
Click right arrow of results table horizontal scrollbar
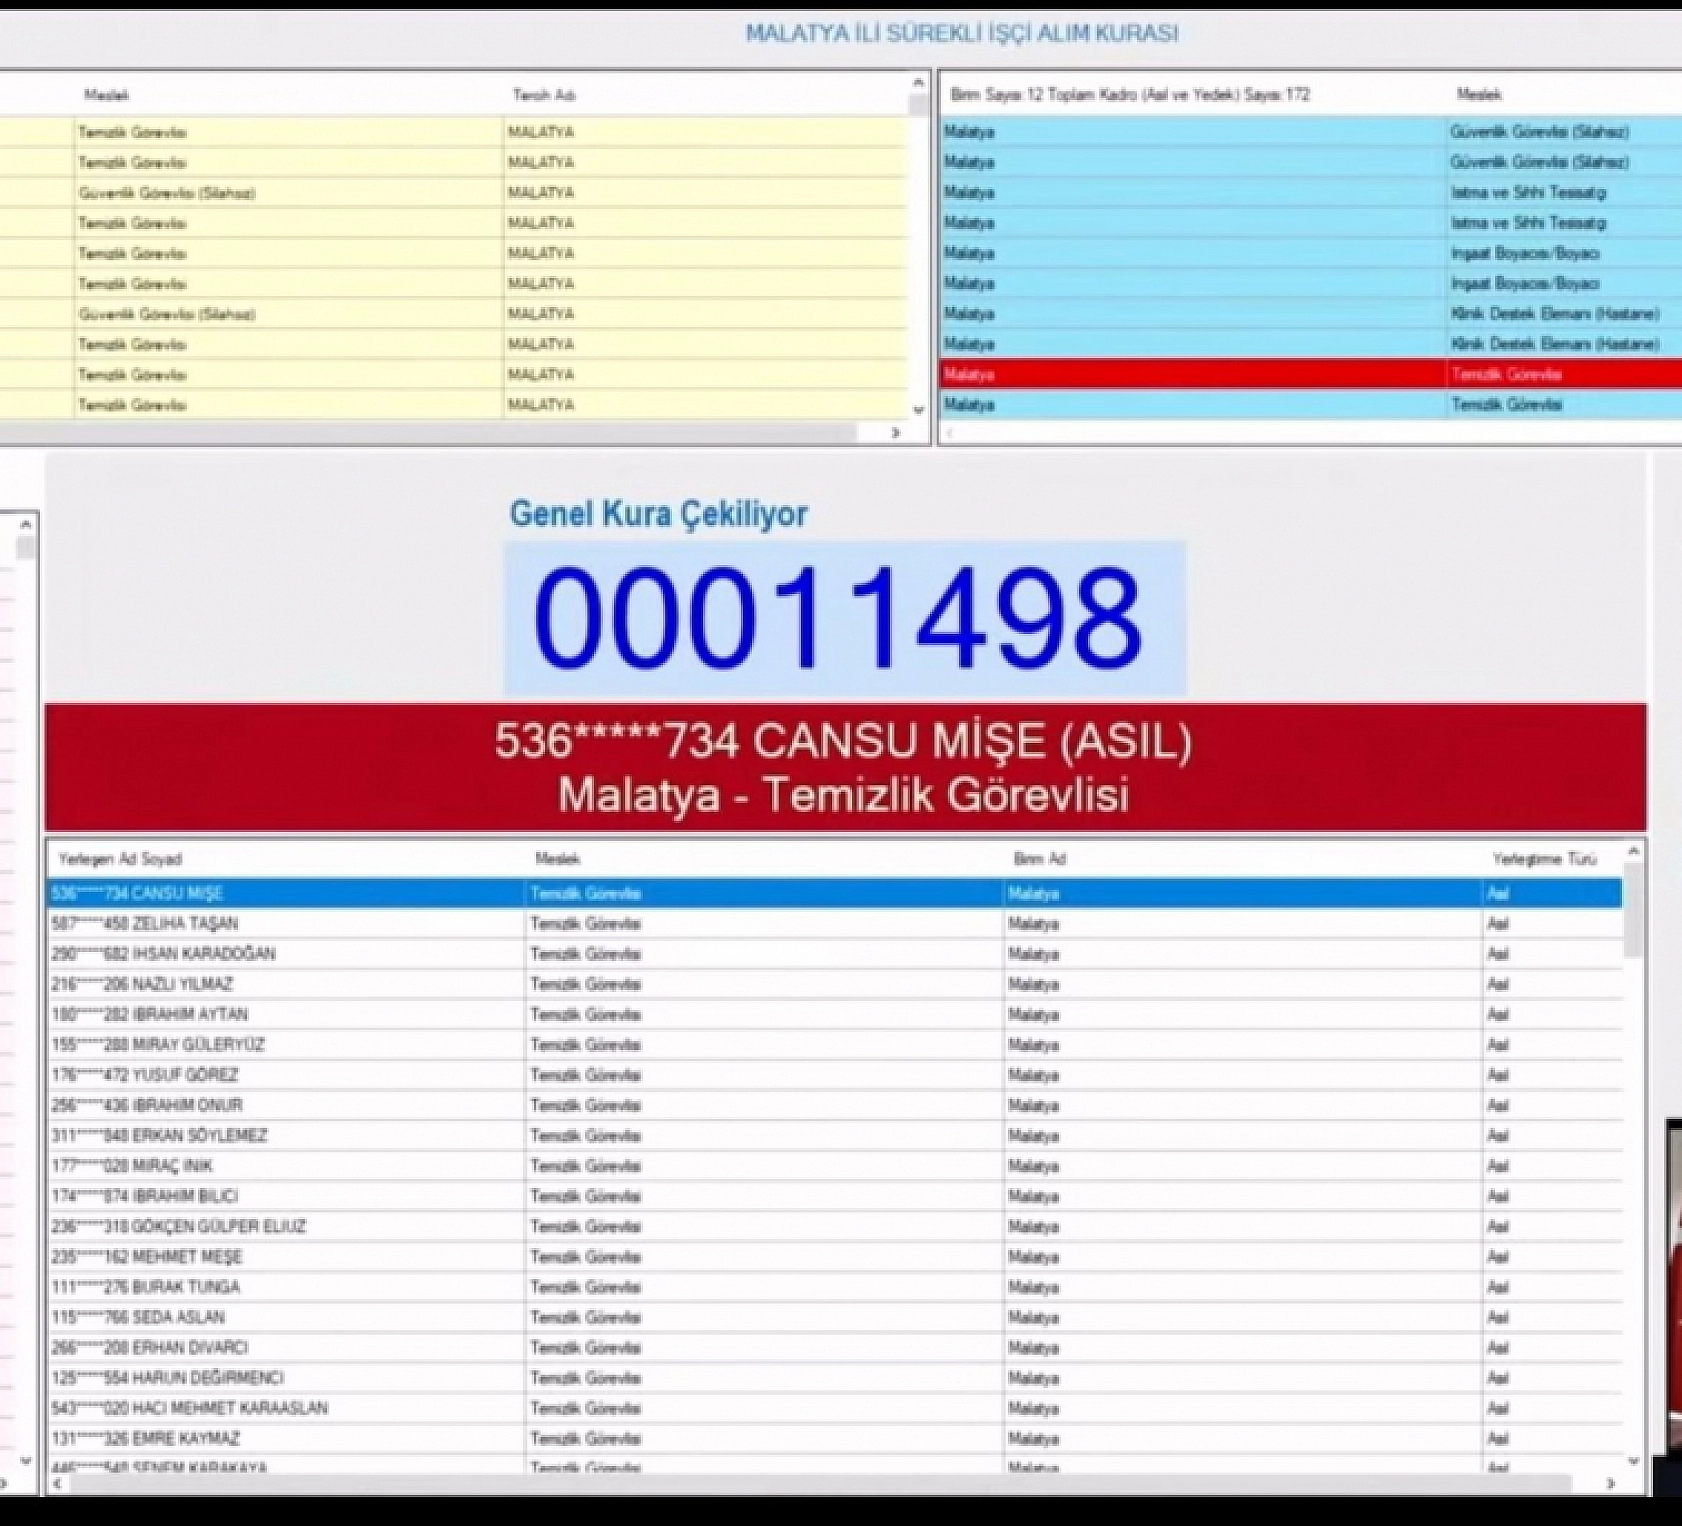pyautogui.click(x=1610, y=1484)
